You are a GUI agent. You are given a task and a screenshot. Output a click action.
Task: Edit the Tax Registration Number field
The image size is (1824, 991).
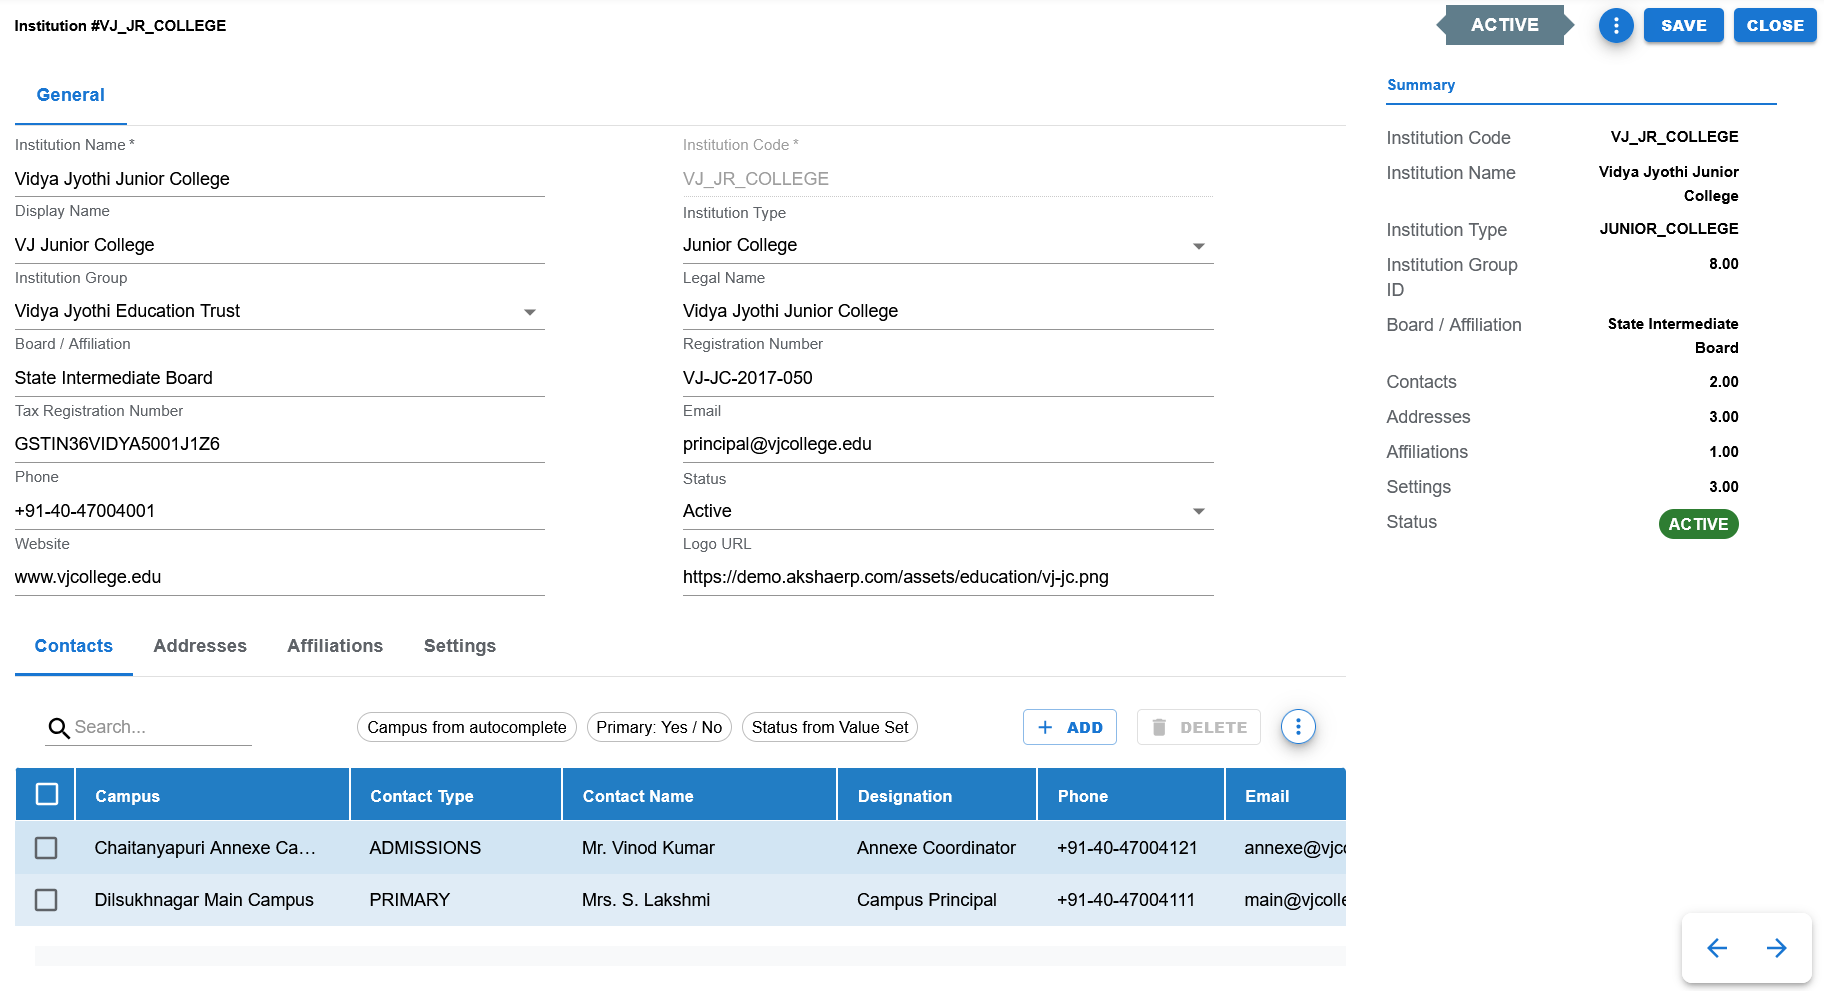pyautogui.click(x=280, y=444)
